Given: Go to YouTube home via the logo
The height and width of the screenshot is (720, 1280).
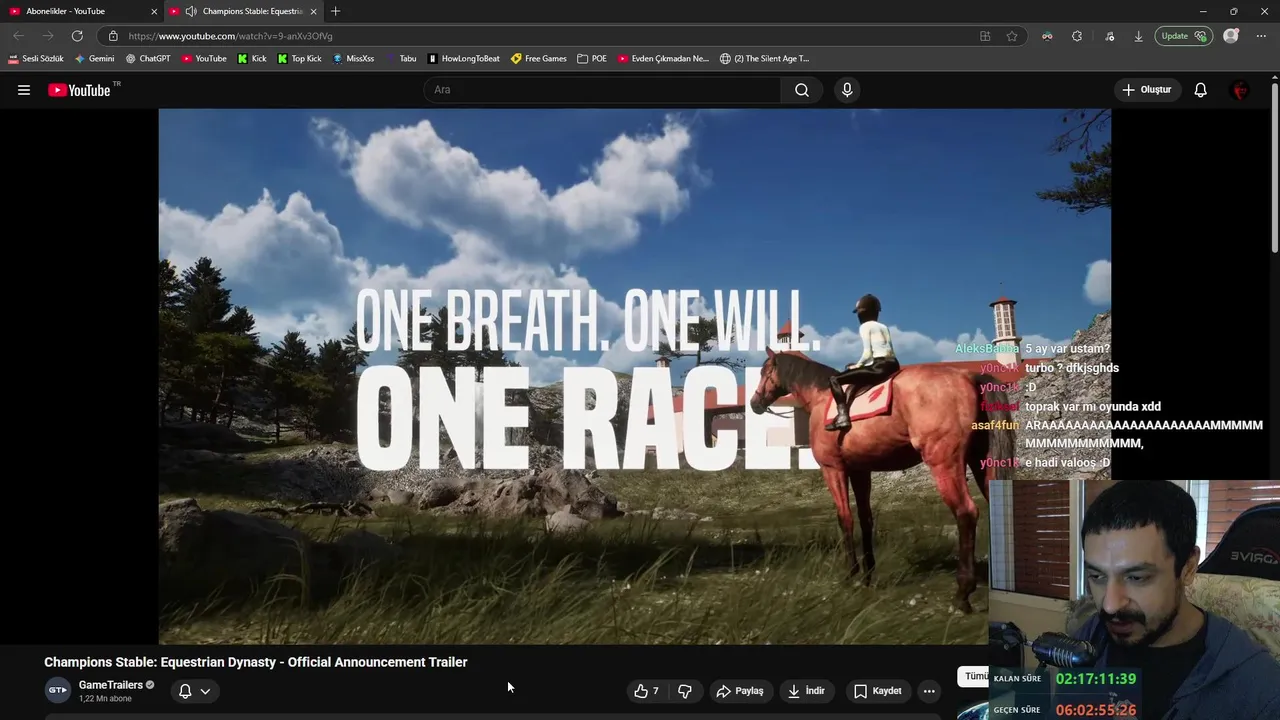Looking at the screenshot, I should pyautogui.click(x=79, y=90).
